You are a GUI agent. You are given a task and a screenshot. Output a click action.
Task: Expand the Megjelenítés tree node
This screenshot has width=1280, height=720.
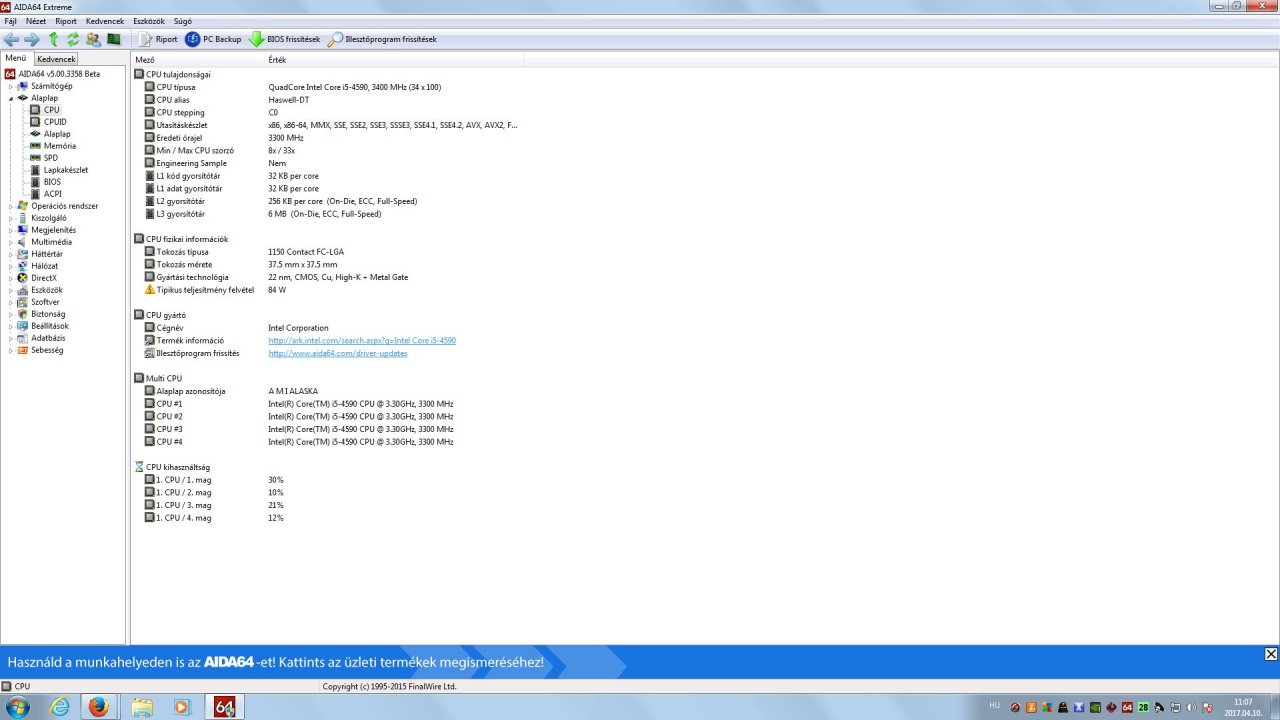click(x=11, y=230)
